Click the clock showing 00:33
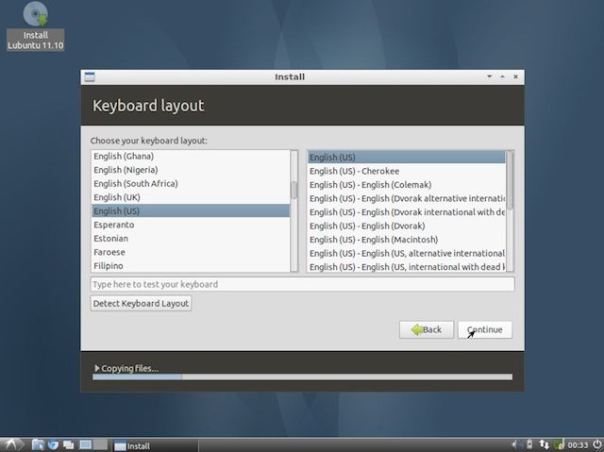 click(577, 445)
